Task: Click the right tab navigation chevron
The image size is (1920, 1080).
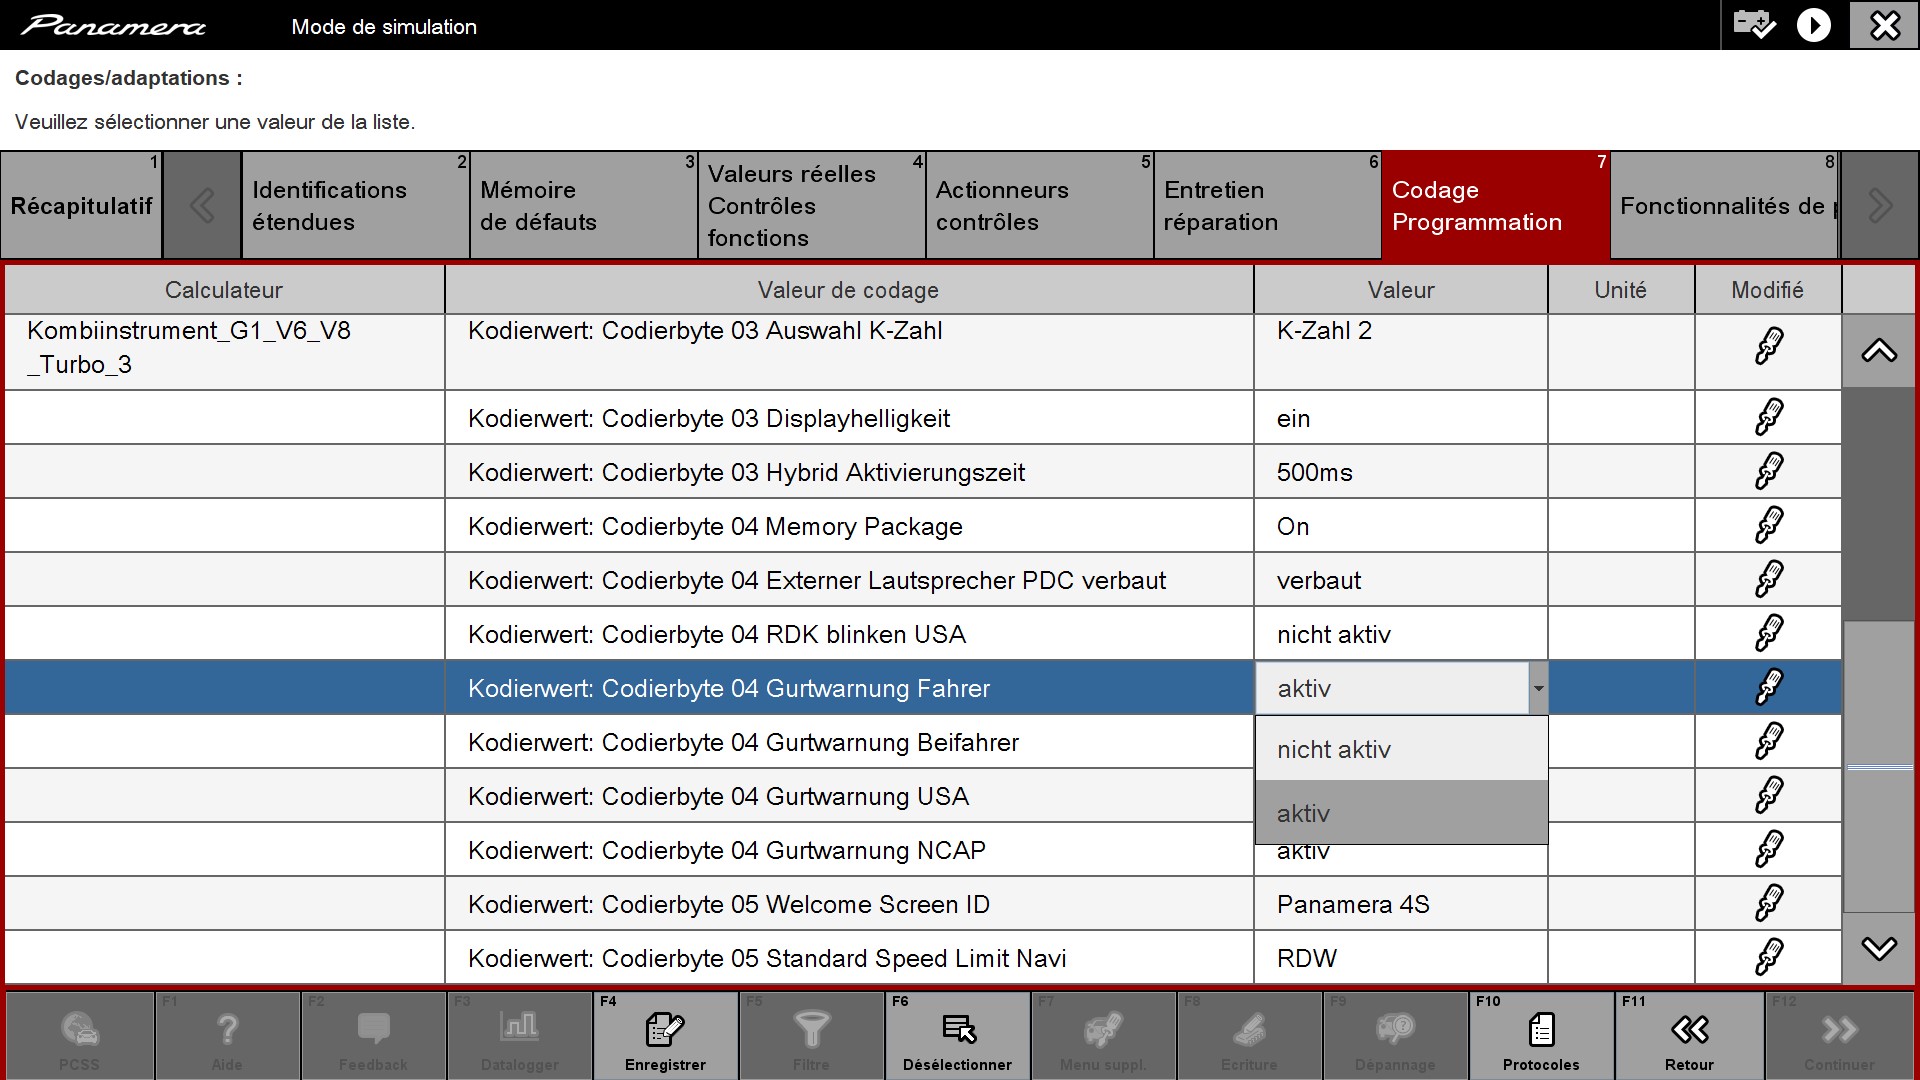Action: 1879,206
